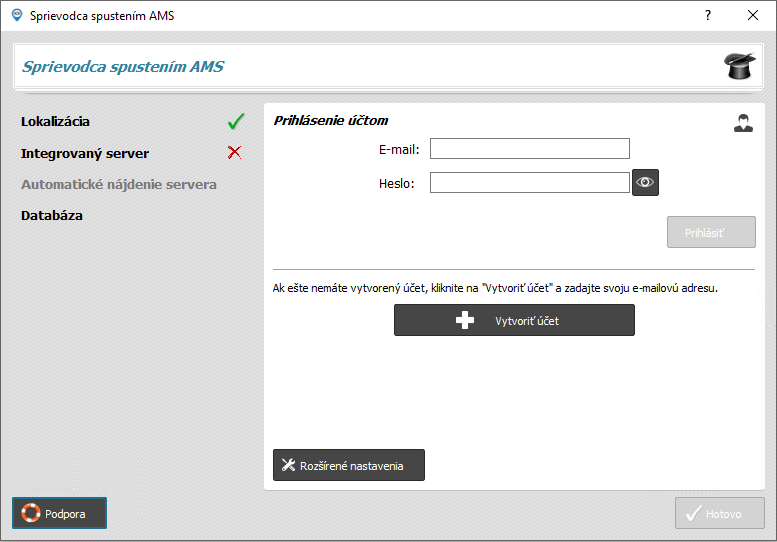Click the magic hat wizard icon

tap(739, 66)
